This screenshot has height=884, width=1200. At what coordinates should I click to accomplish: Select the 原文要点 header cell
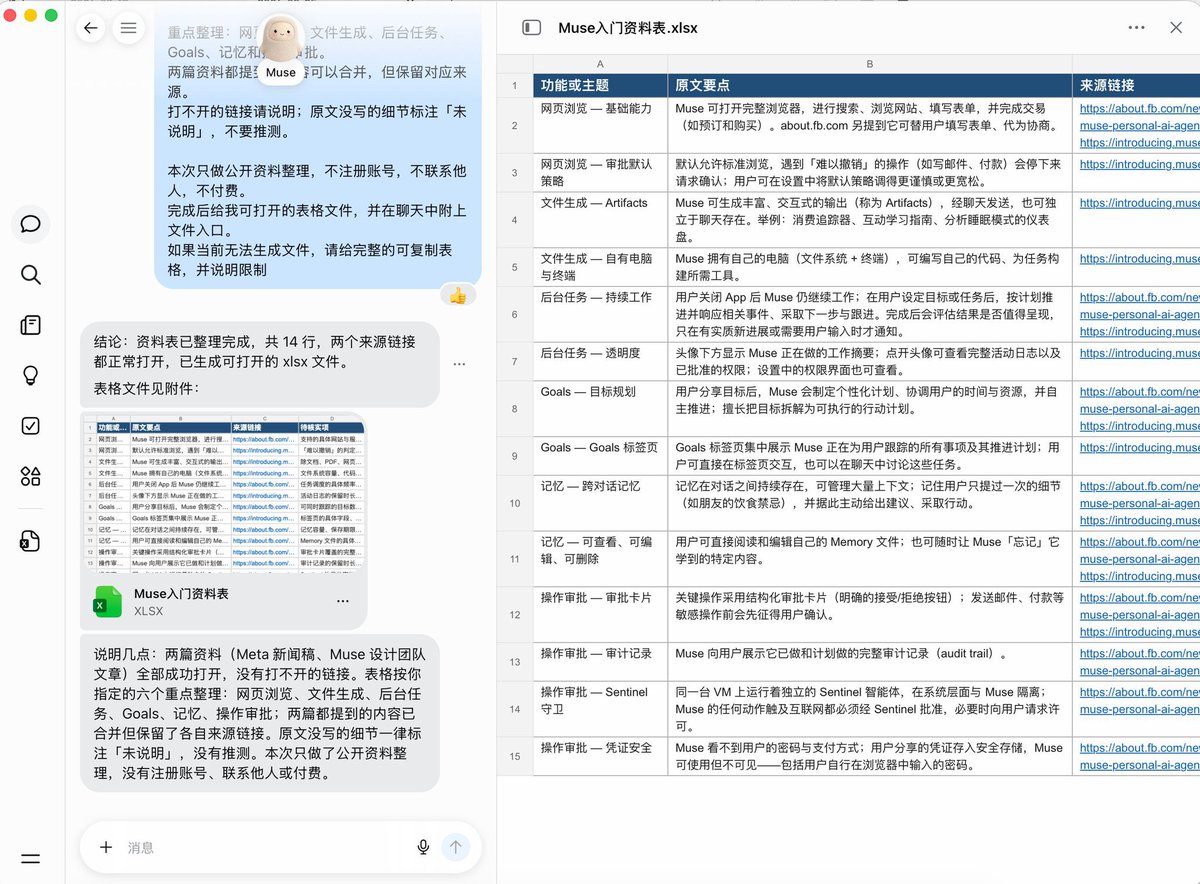pos(870,85)
